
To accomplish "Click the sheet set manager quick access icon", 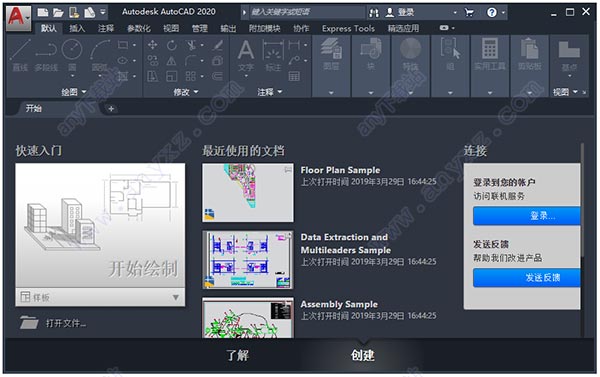I will click(90, 13).
